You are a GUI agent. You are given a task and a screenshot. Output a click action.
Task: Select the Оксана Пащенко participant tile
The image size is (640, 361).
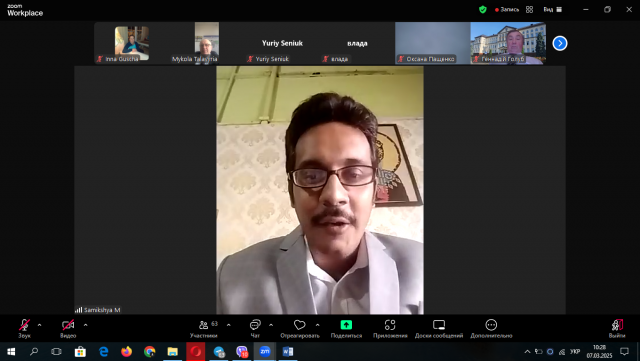click(x=432, y=43)
